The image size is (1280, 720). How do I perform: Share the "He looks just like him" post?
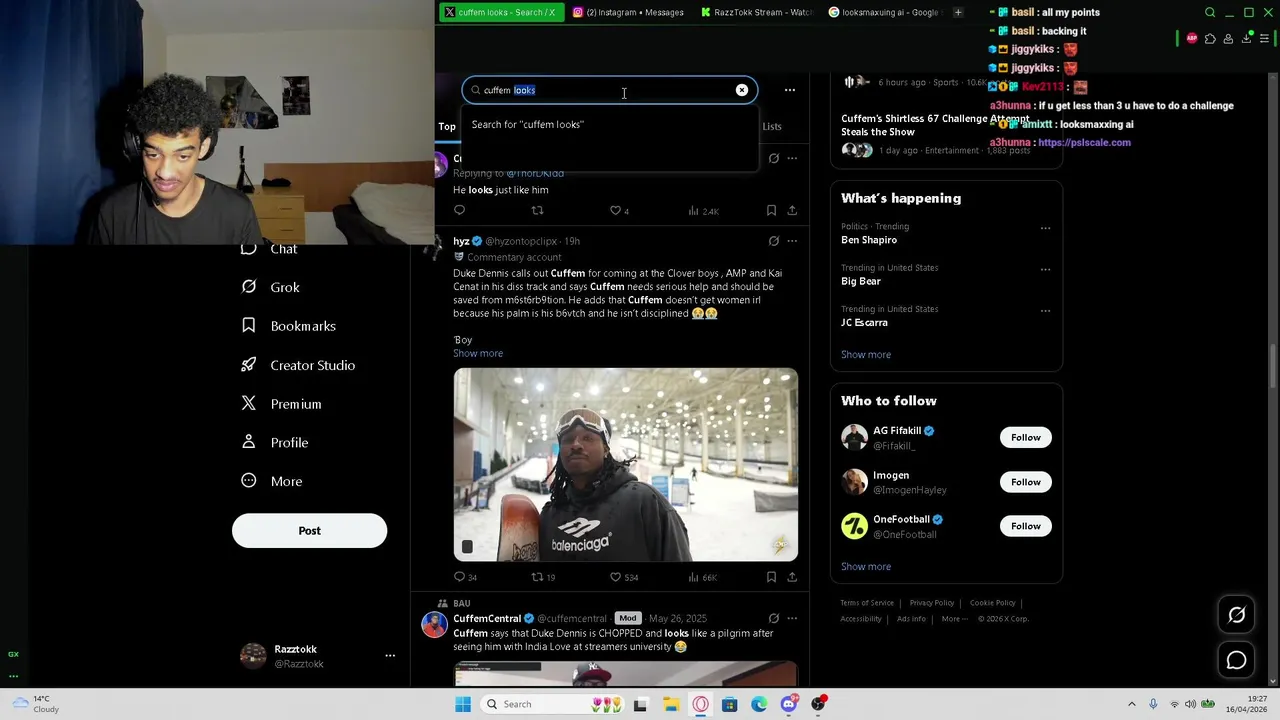792,210
